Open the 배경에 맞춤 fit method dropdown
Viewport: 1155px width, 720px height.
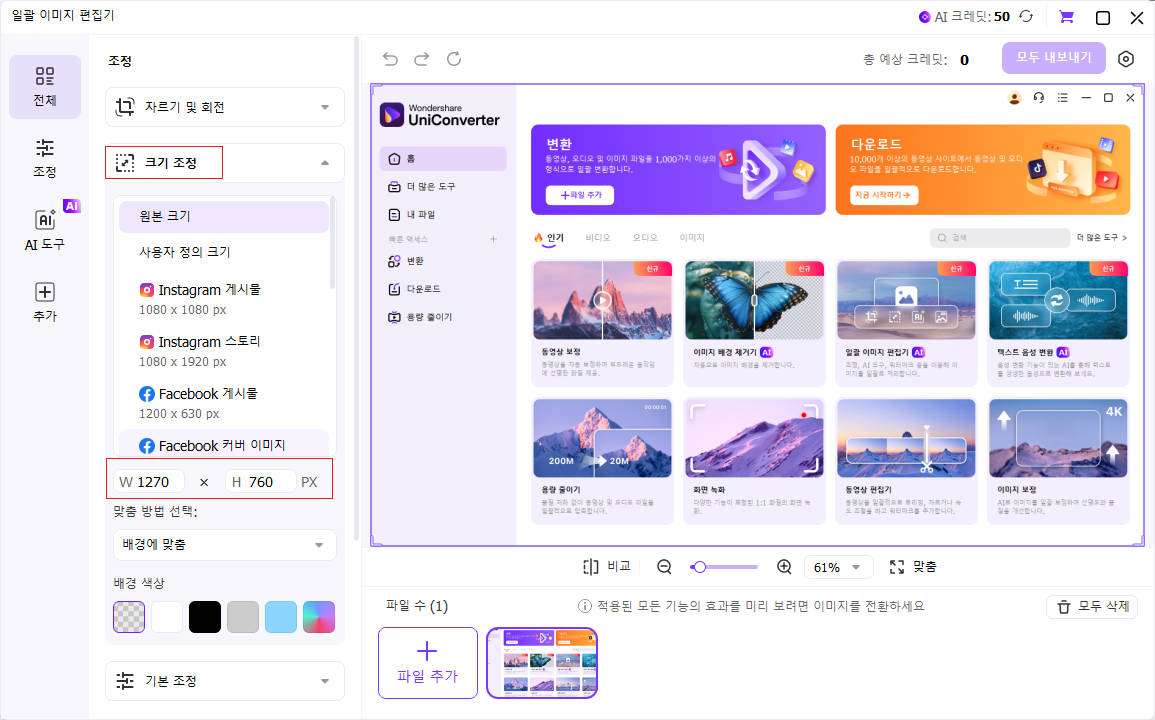pos(224,545)
